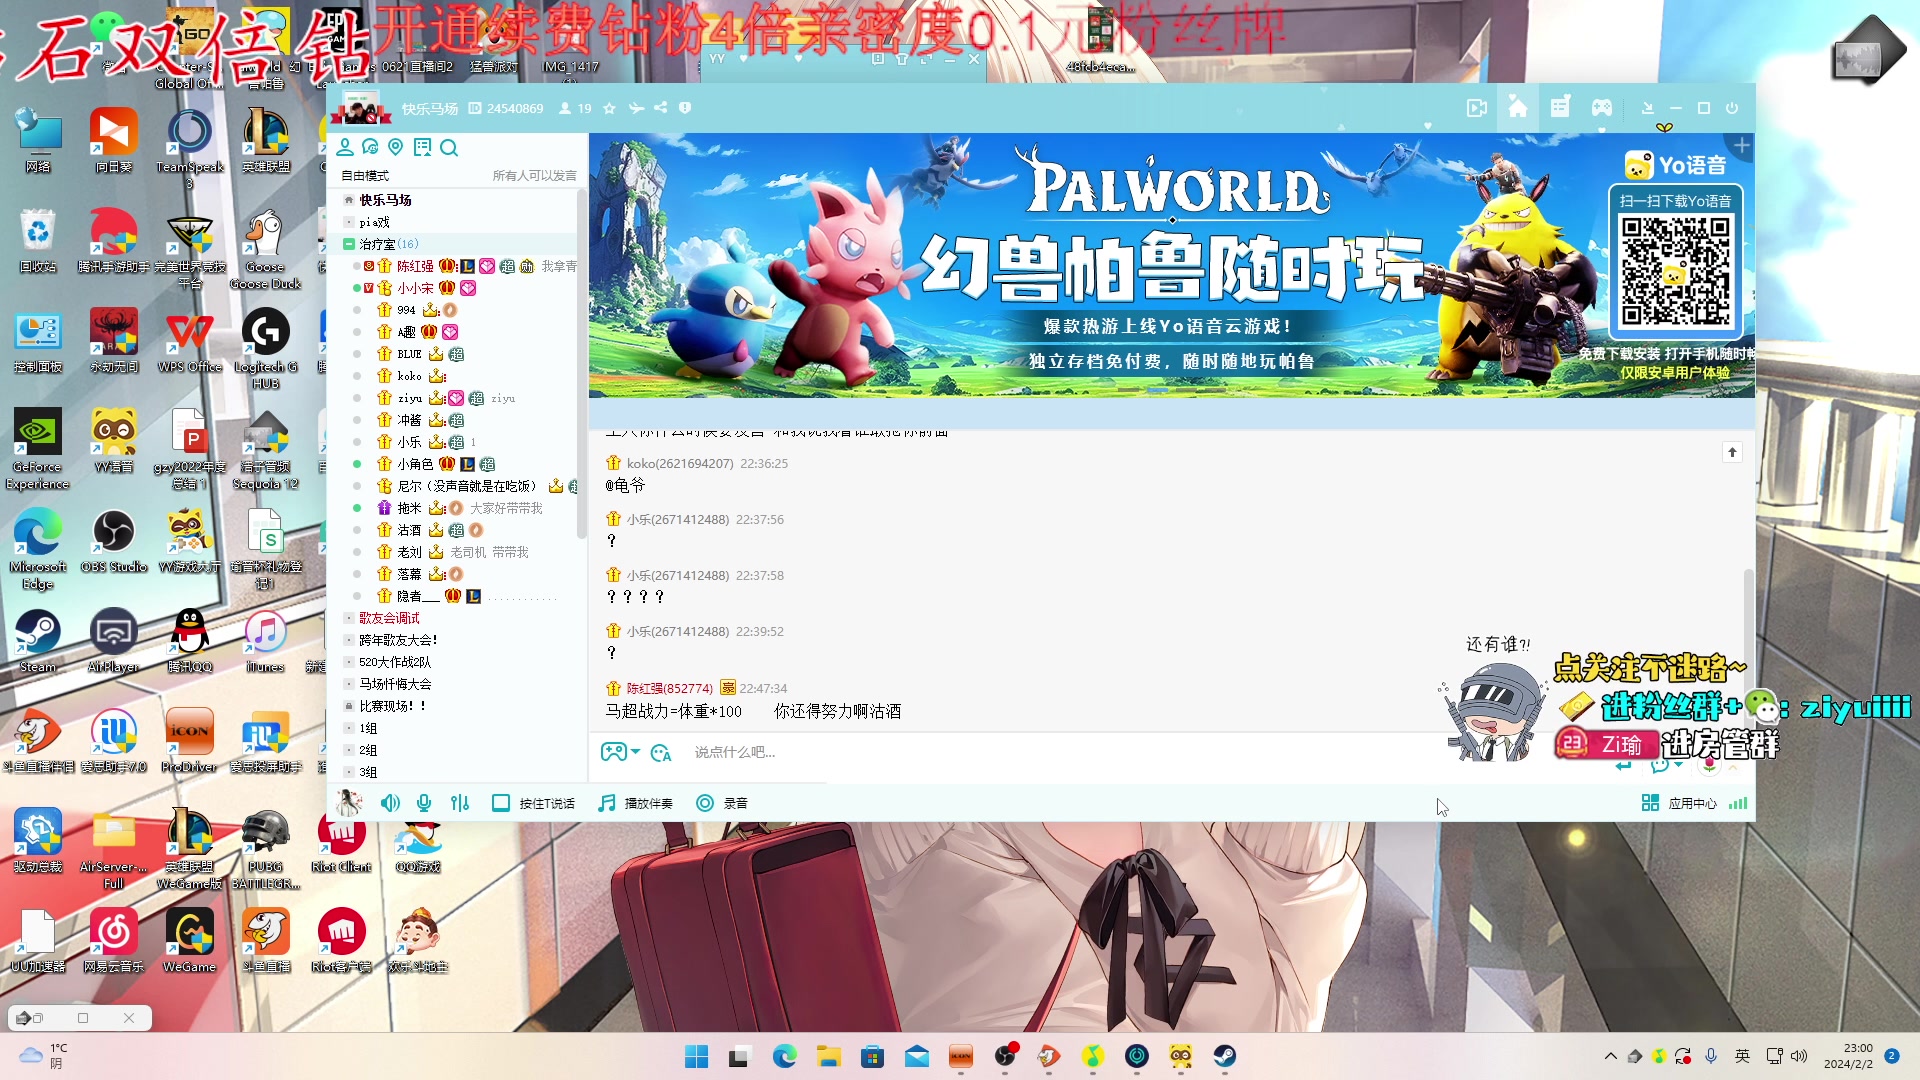This screenshot has width=1920, height=1080.
Task: Click koko(2621694207) name in chat
Action: click(x=680, y=463)
